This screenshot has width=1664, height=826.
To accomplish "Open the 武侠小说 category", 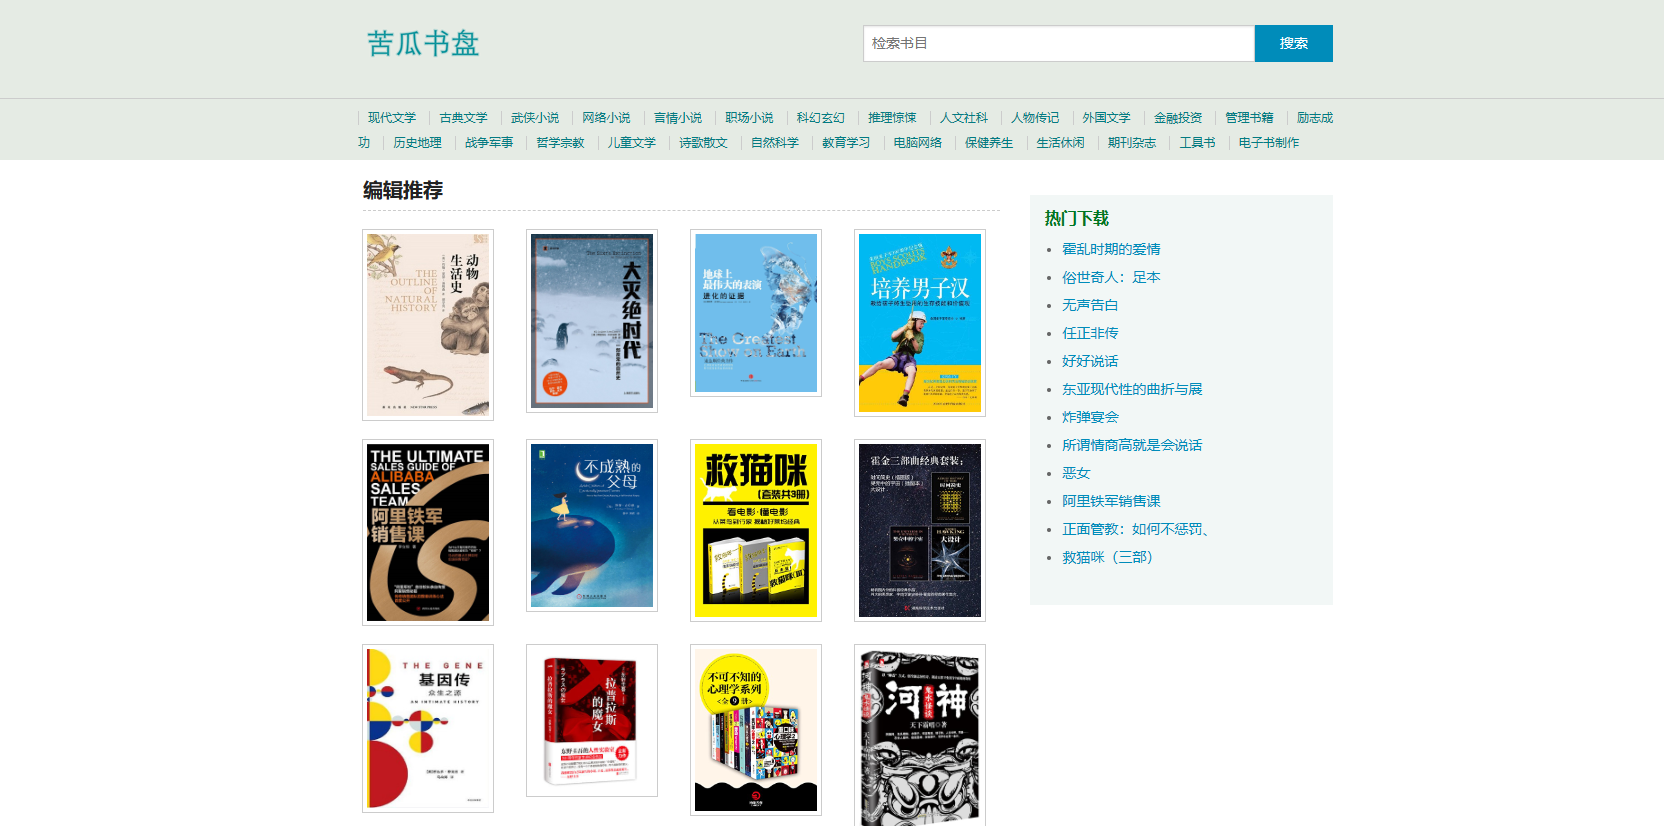I will (535, 118).
